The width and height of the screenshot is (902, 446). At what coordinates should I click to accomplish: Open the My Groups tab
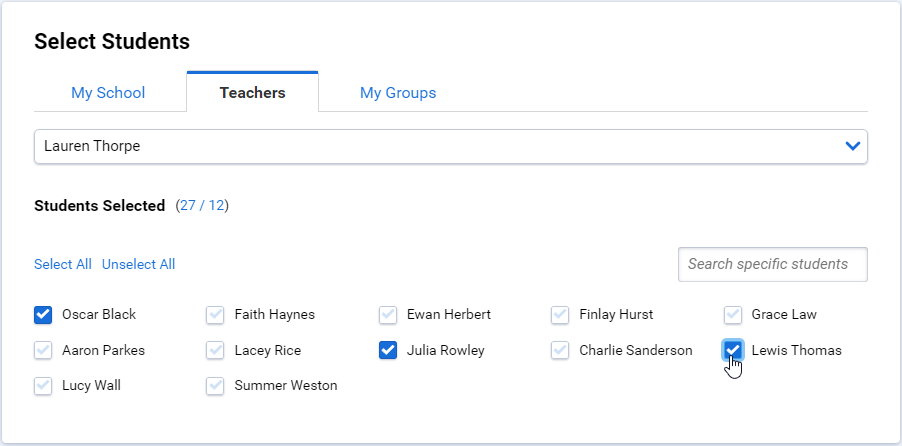398,93
